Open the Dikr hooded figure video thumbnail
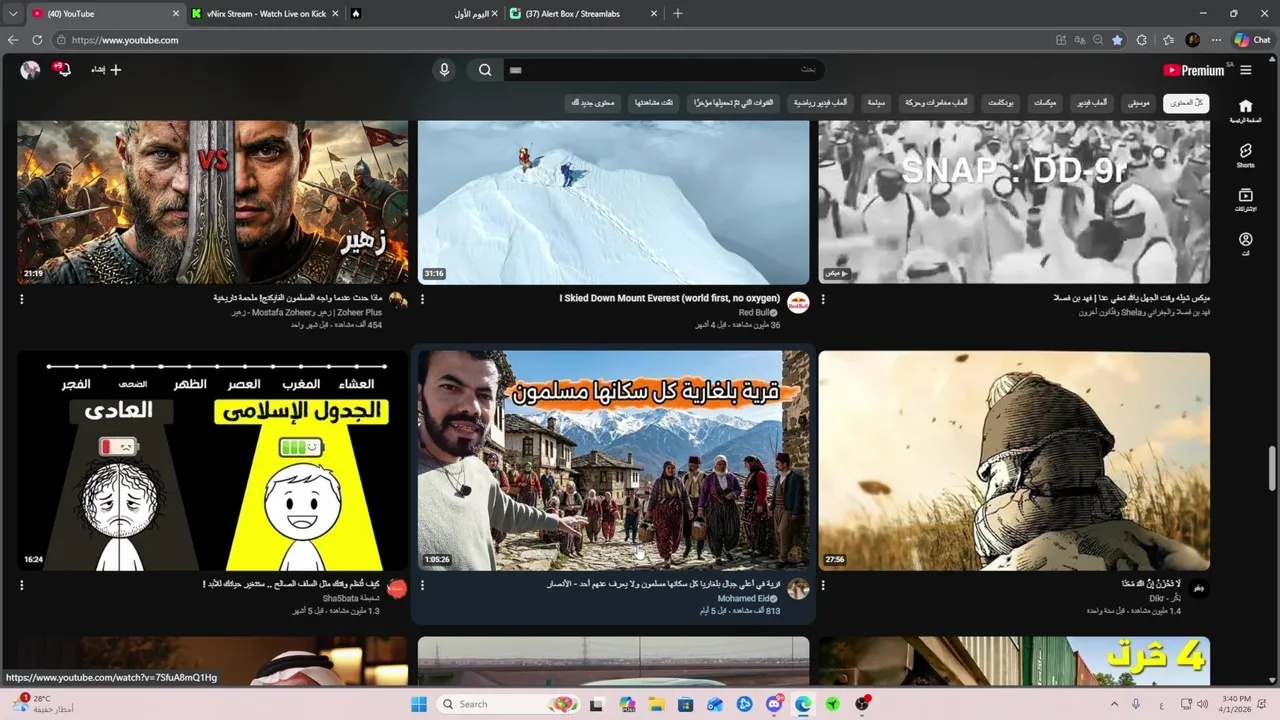The width and height of the screenshot is (1280, 720). (x=1014, y=460)
